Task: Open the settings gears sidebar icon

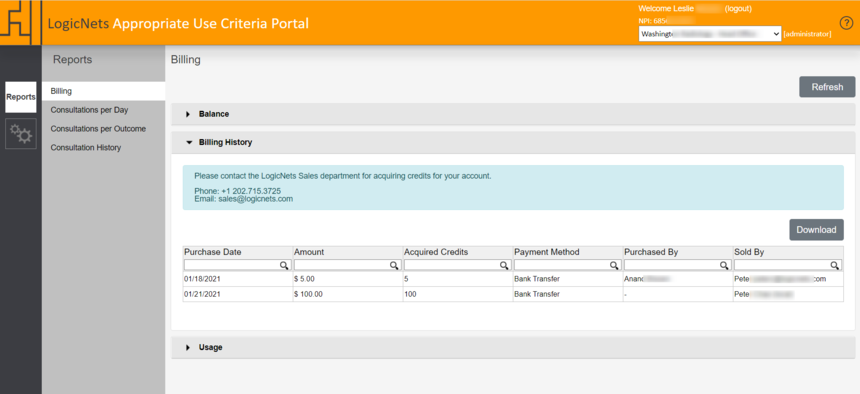Action: 21,133
